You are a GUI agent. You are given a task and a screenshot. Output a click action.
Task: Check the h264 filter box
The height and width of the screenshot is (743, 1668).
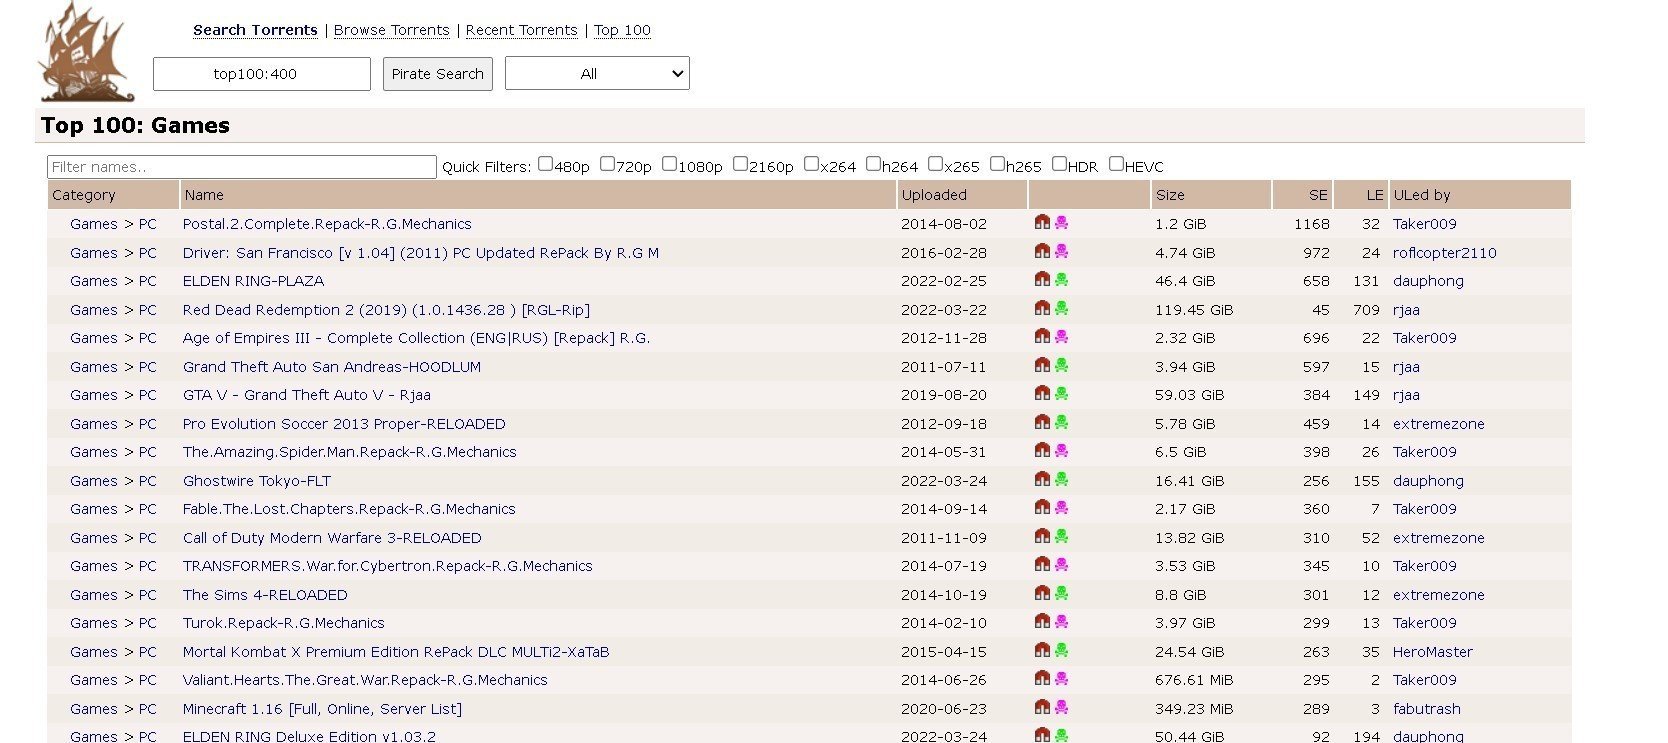(873, 163)
